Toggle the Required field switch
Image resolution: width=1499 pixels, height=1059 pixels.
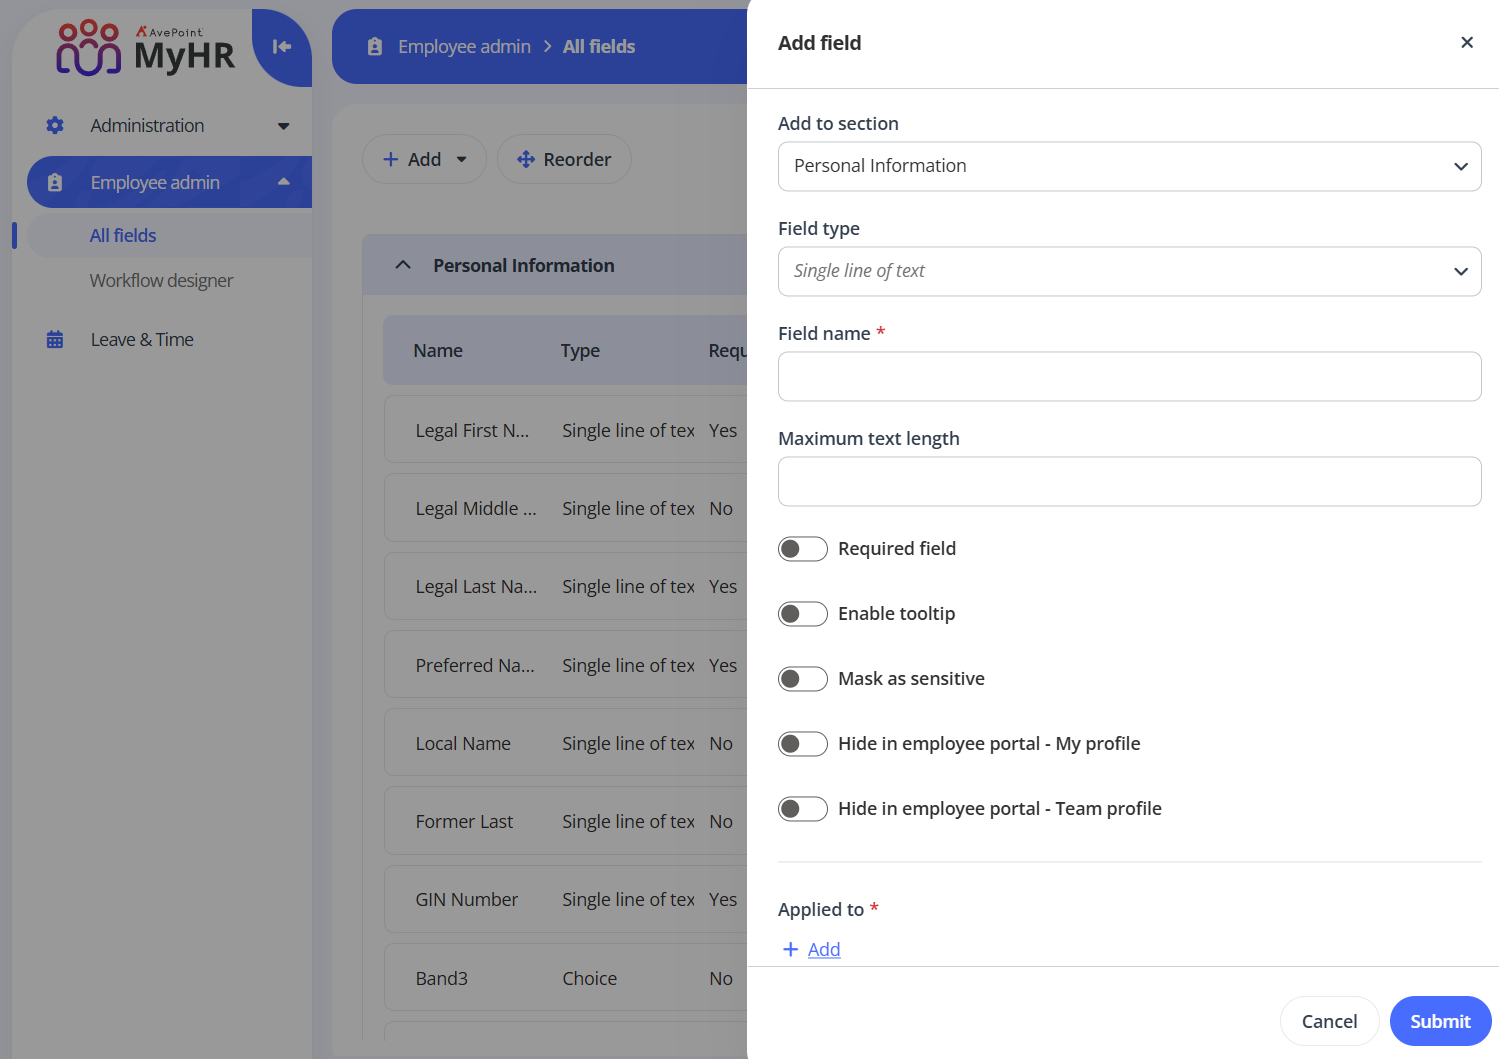[x=803, y=548]
